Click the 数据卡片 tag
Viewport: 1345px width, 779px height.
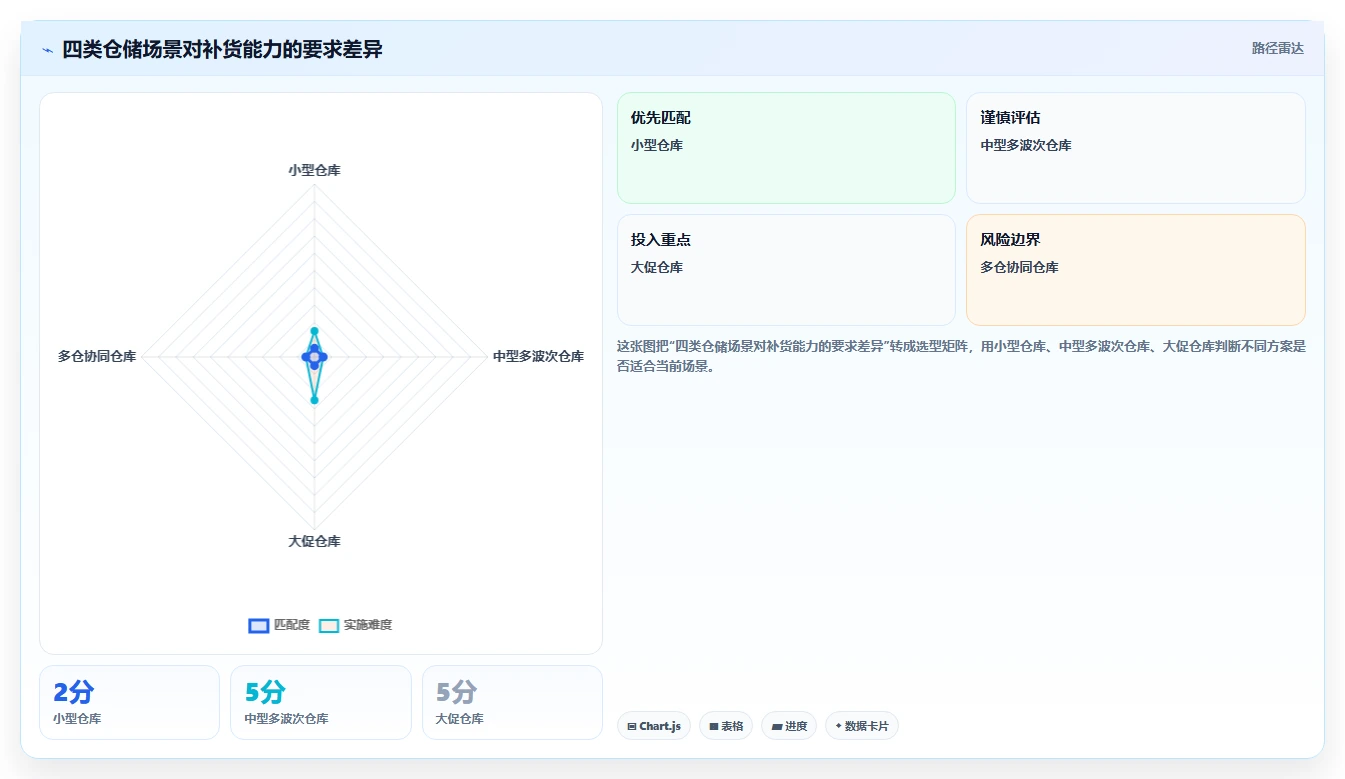[862, 726]
